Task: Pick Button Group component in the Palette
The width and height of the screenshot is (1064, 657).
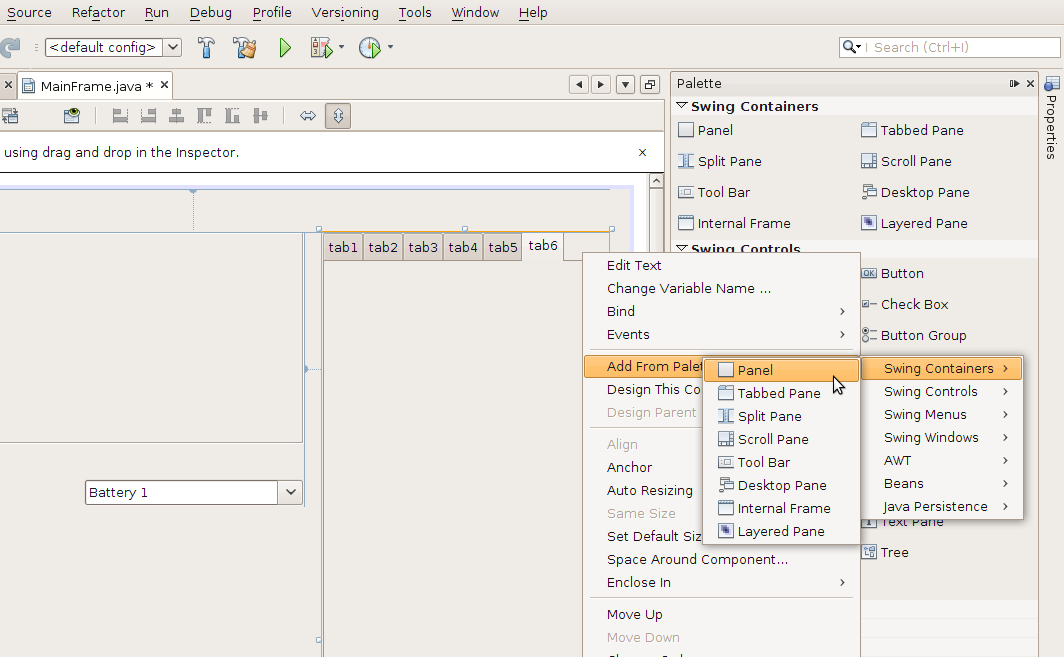Action: (x=913, y=336)
